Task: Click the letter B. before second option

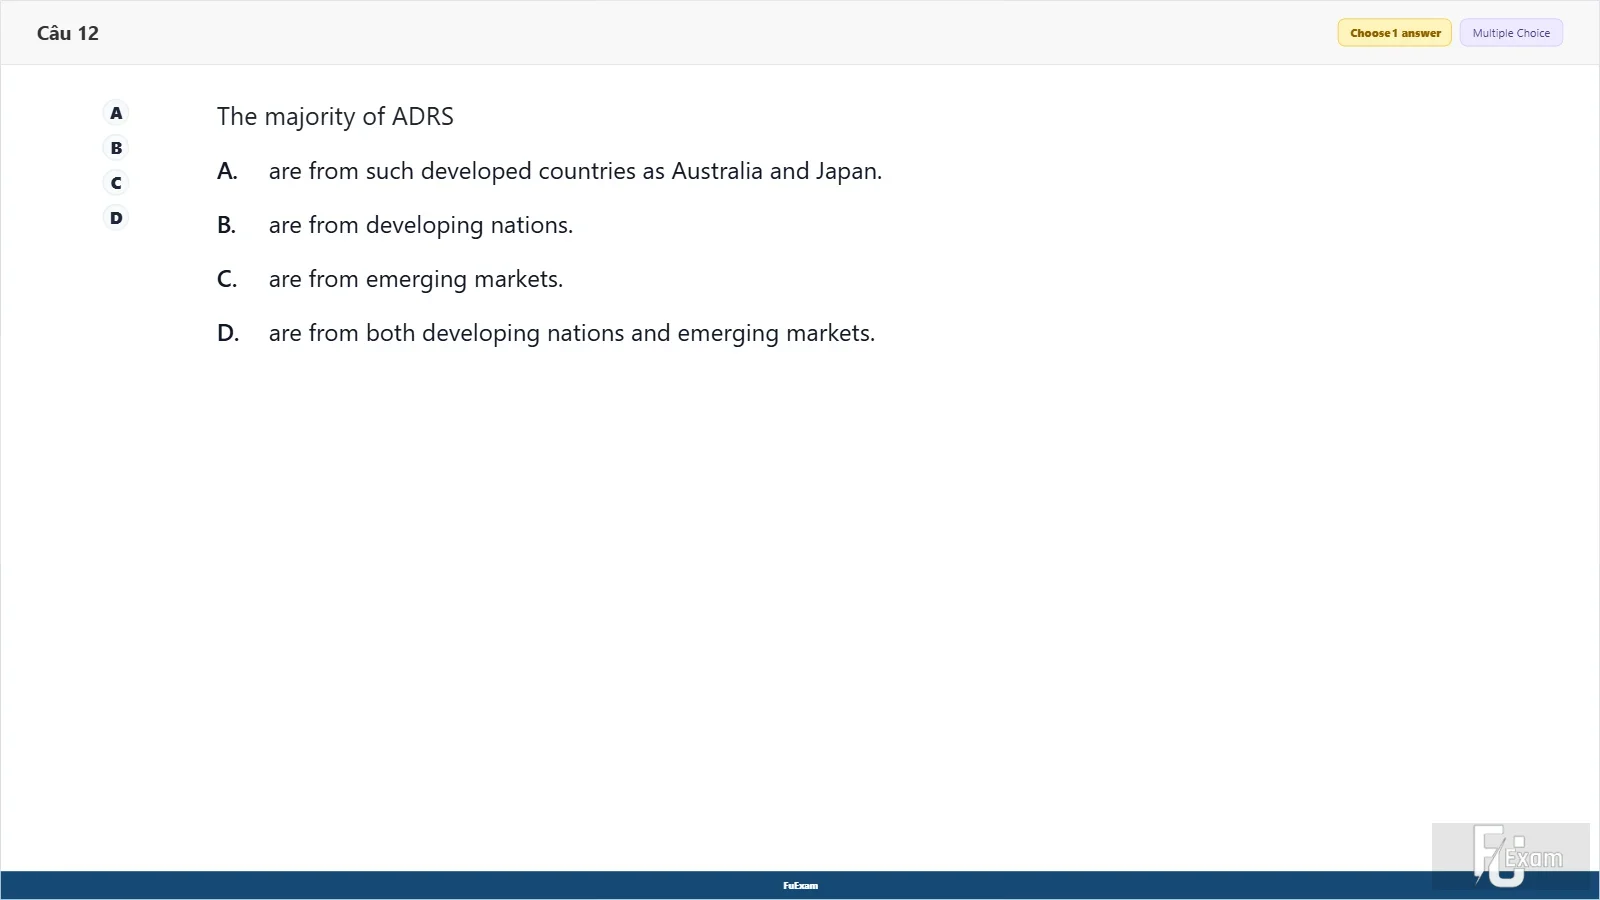Action: (227, 226)
